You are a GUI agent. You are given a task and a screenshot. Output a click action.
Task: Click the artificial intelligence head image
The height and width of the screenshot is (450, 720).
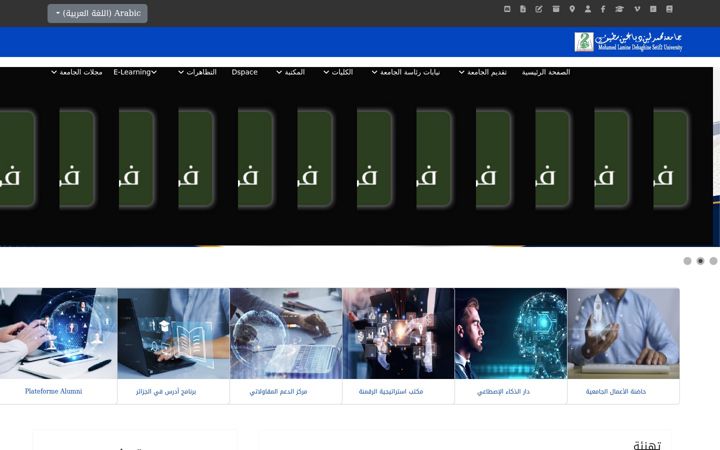pos(511,333)
